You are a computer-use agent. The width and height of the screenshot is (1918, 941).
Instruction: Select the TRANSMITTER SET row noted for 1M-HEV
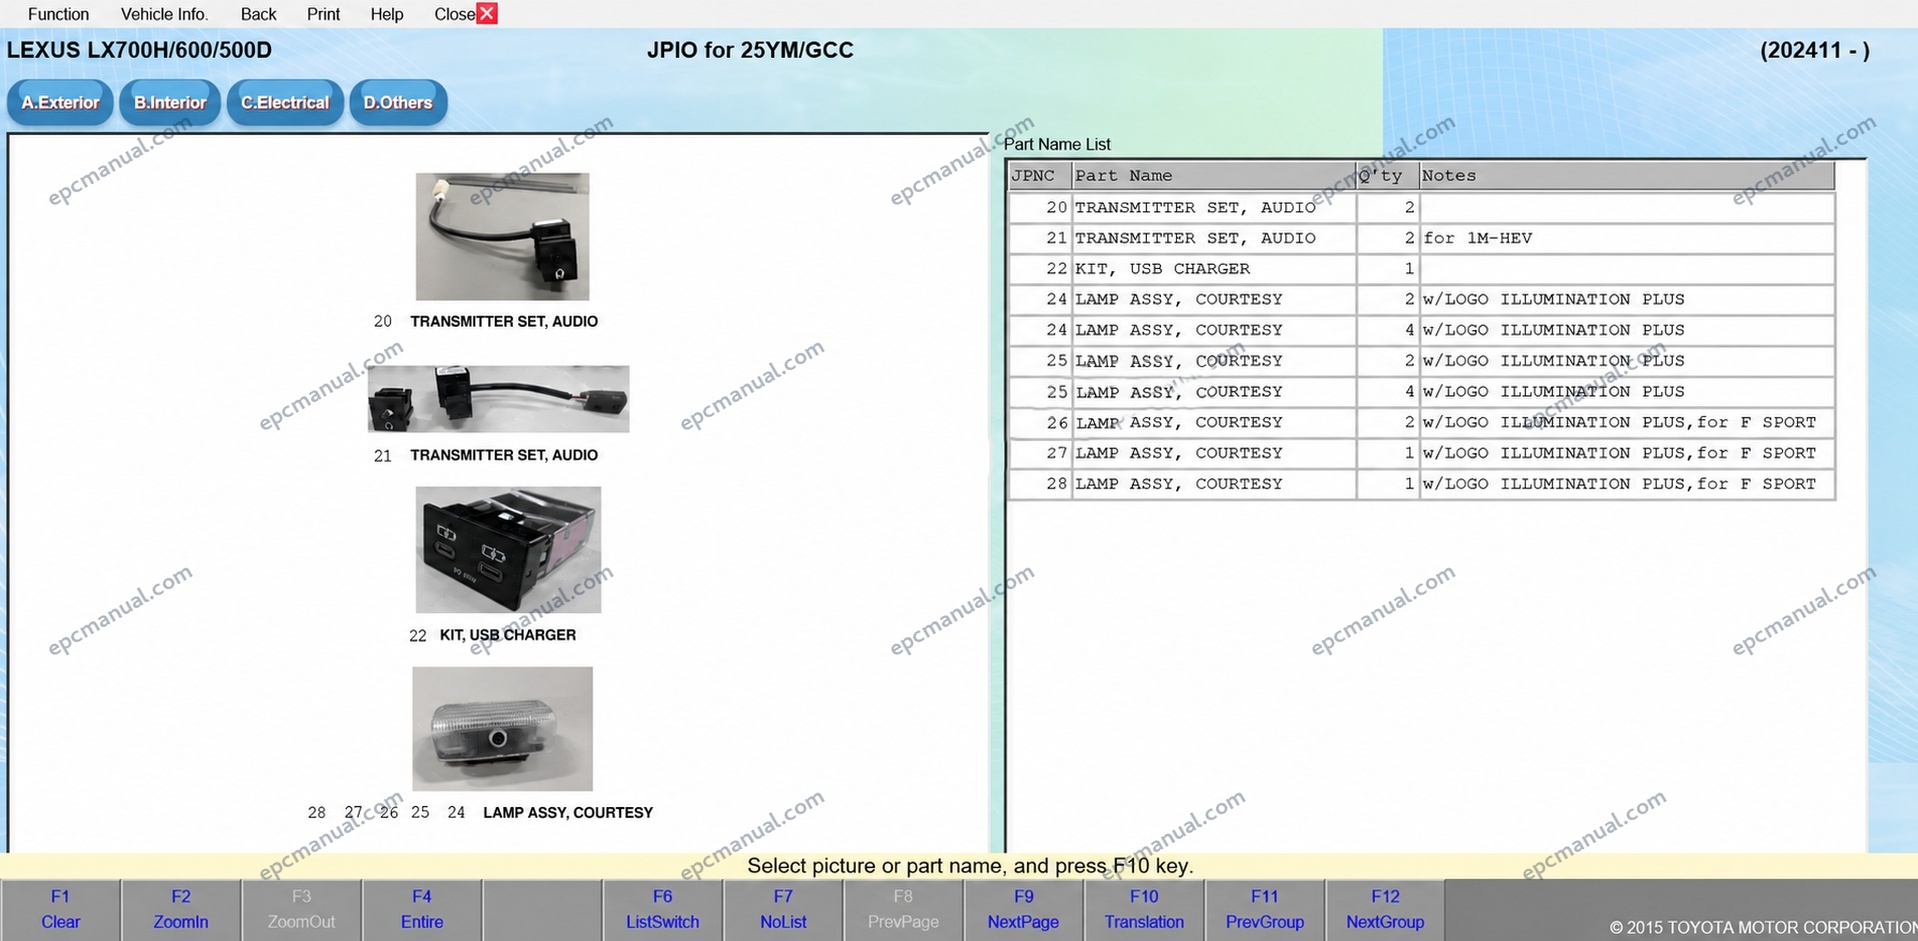pyautogui.click(x=1421, y=238)
